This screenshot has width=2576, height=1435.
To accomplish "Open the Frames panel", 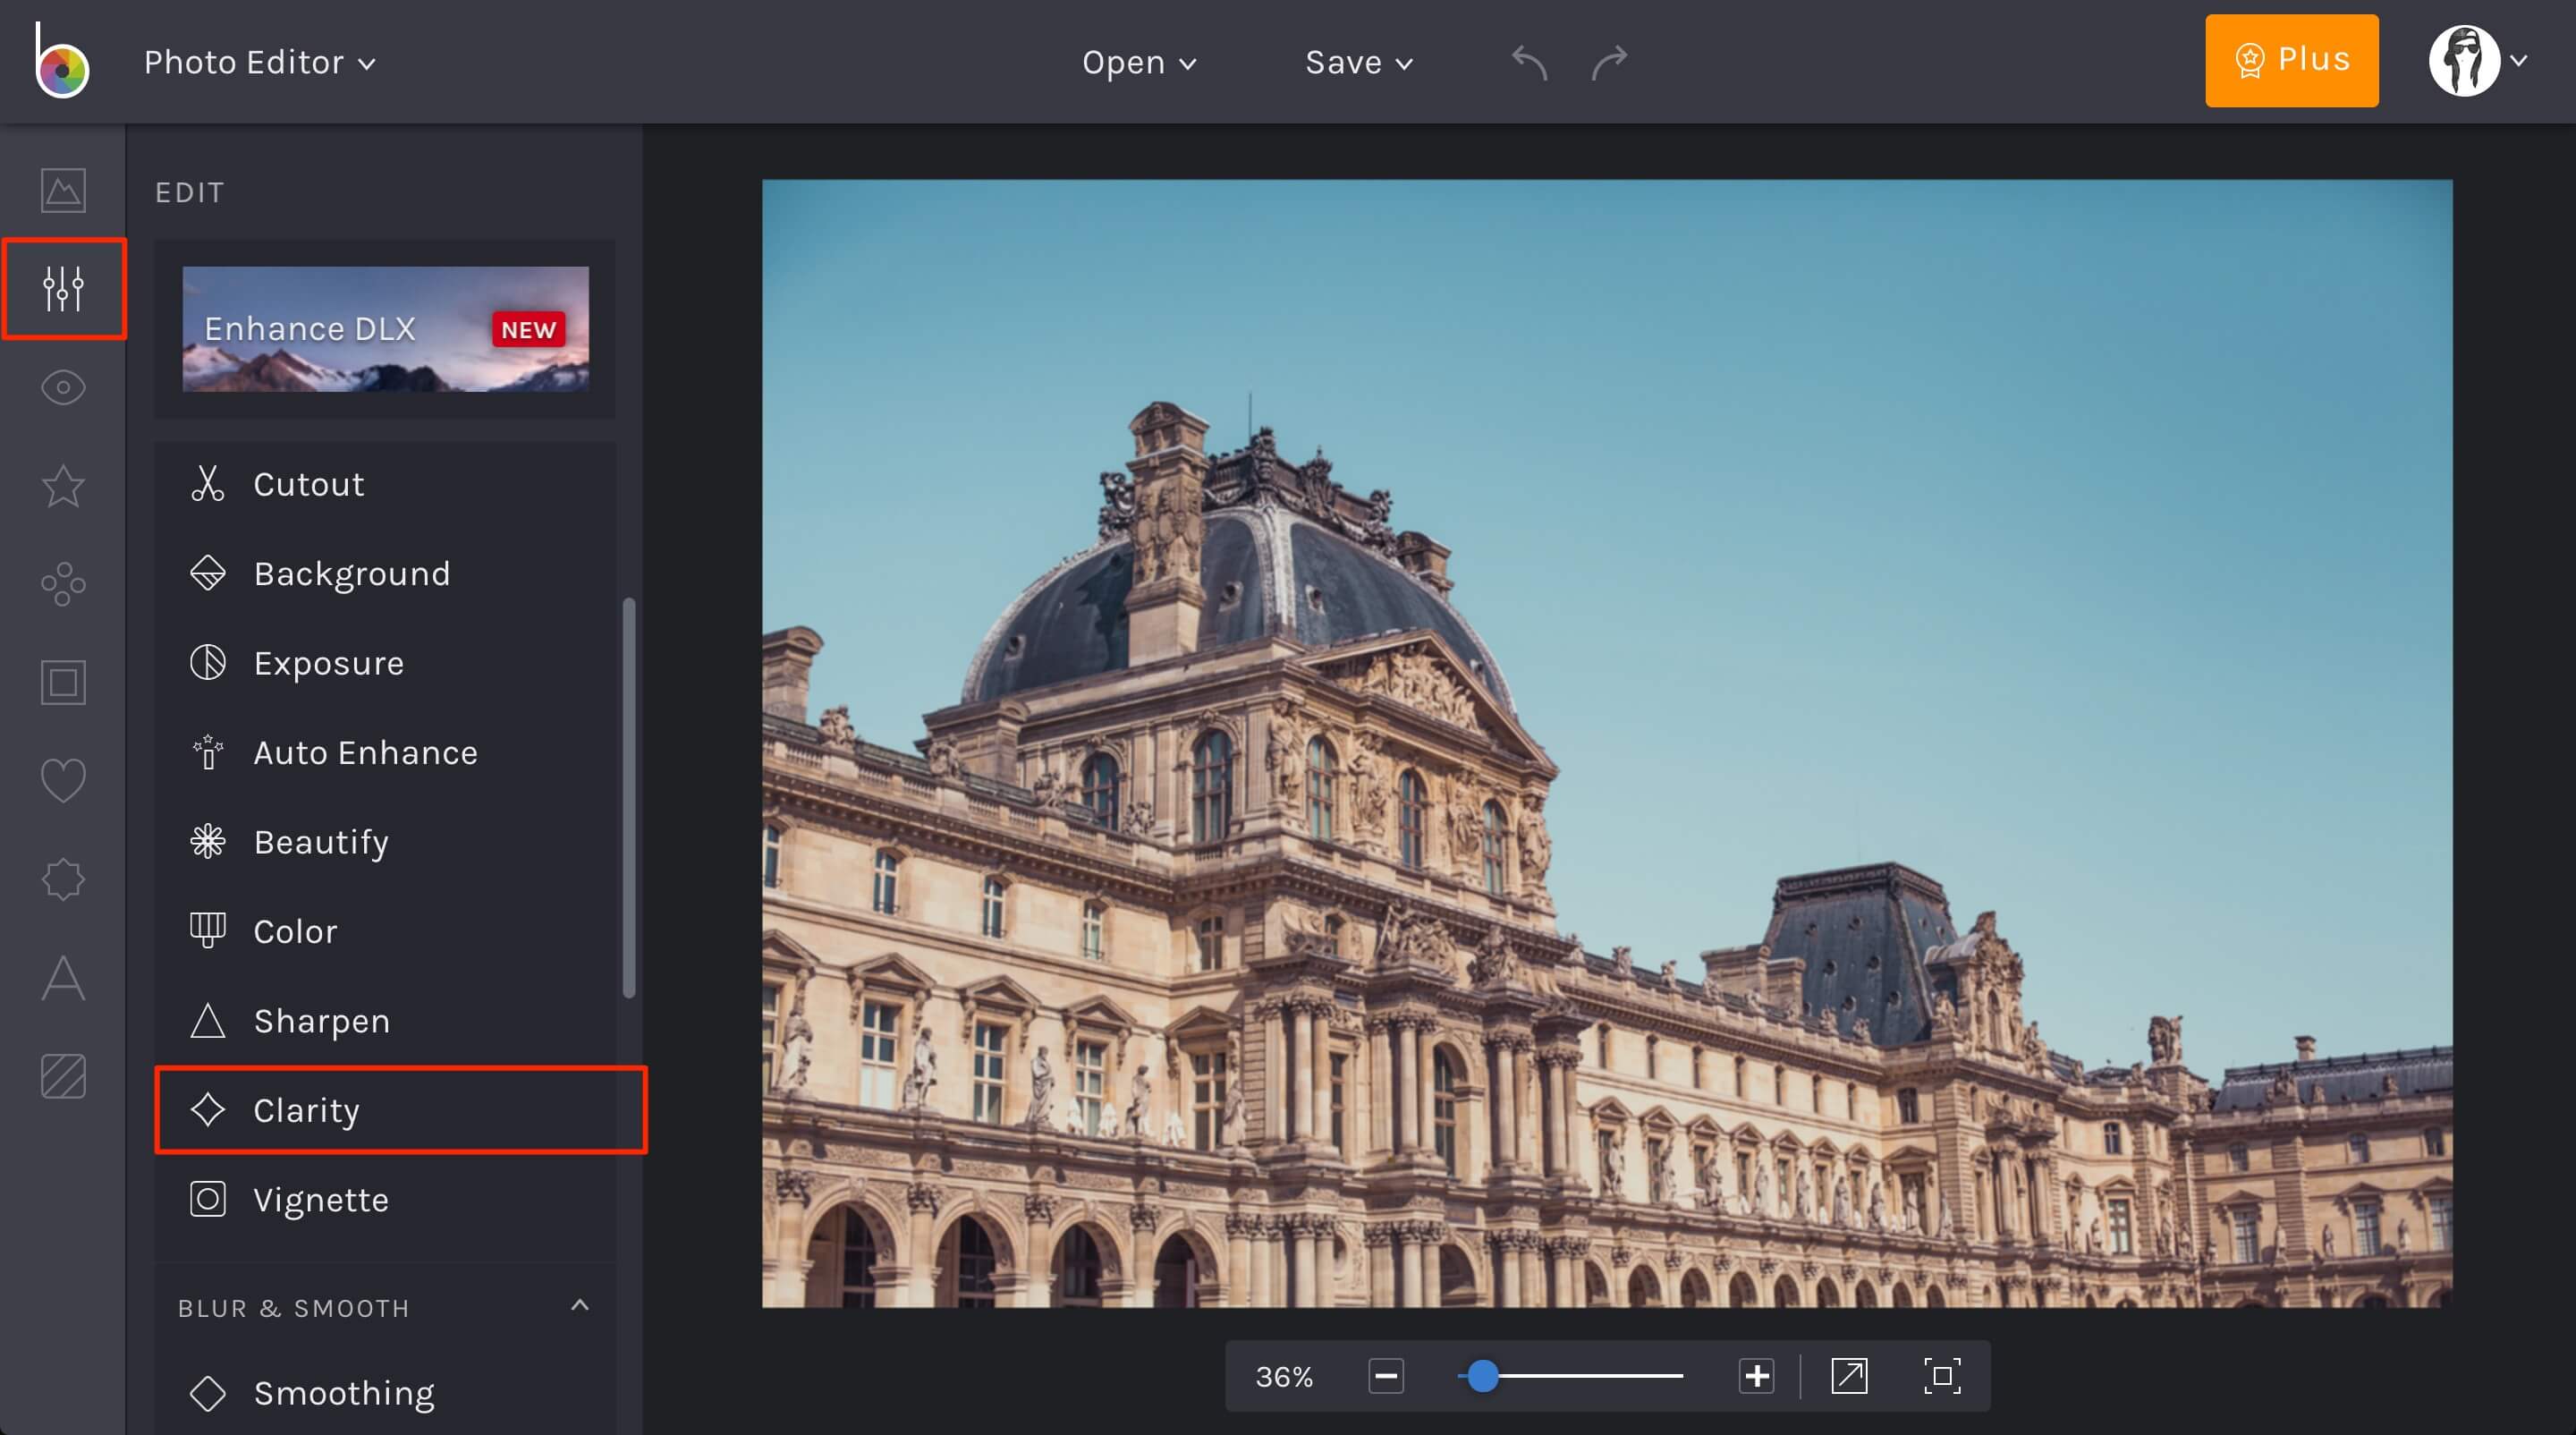I will [63, 682].
